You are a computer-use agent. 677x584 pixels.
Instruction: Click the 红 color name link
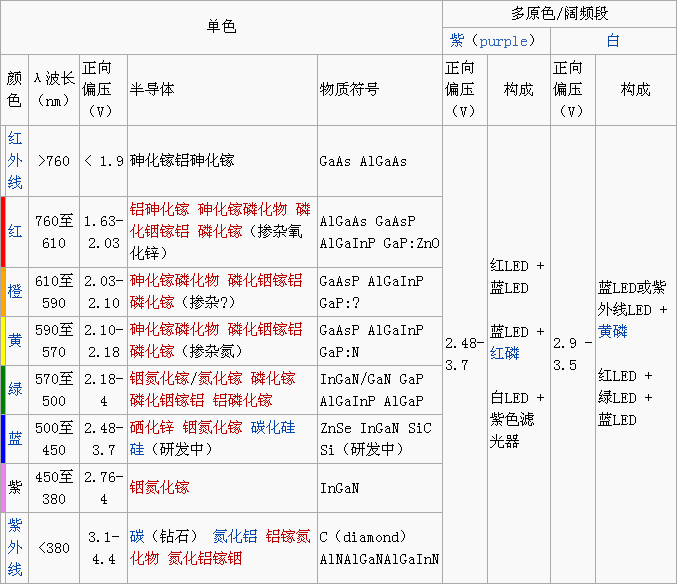click(x=15, y=231)
